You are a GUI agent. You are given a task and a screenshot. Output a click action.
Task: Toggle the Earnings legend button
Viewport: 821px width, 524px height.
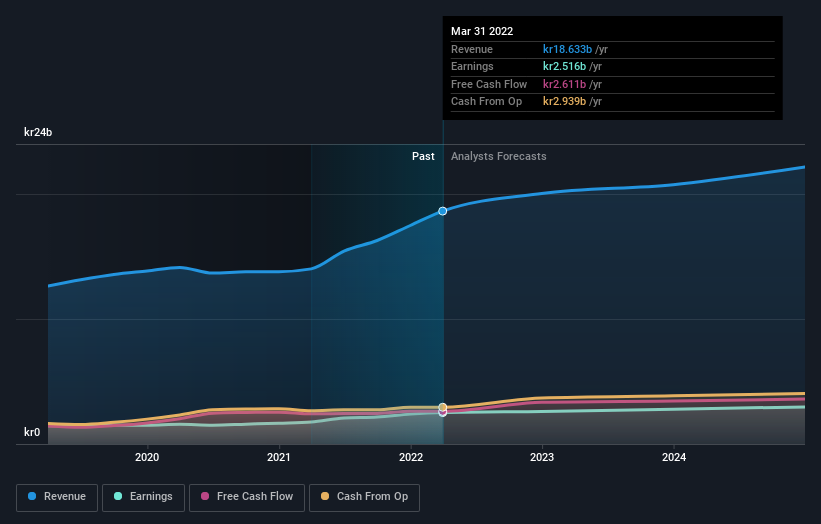[143, 497]
